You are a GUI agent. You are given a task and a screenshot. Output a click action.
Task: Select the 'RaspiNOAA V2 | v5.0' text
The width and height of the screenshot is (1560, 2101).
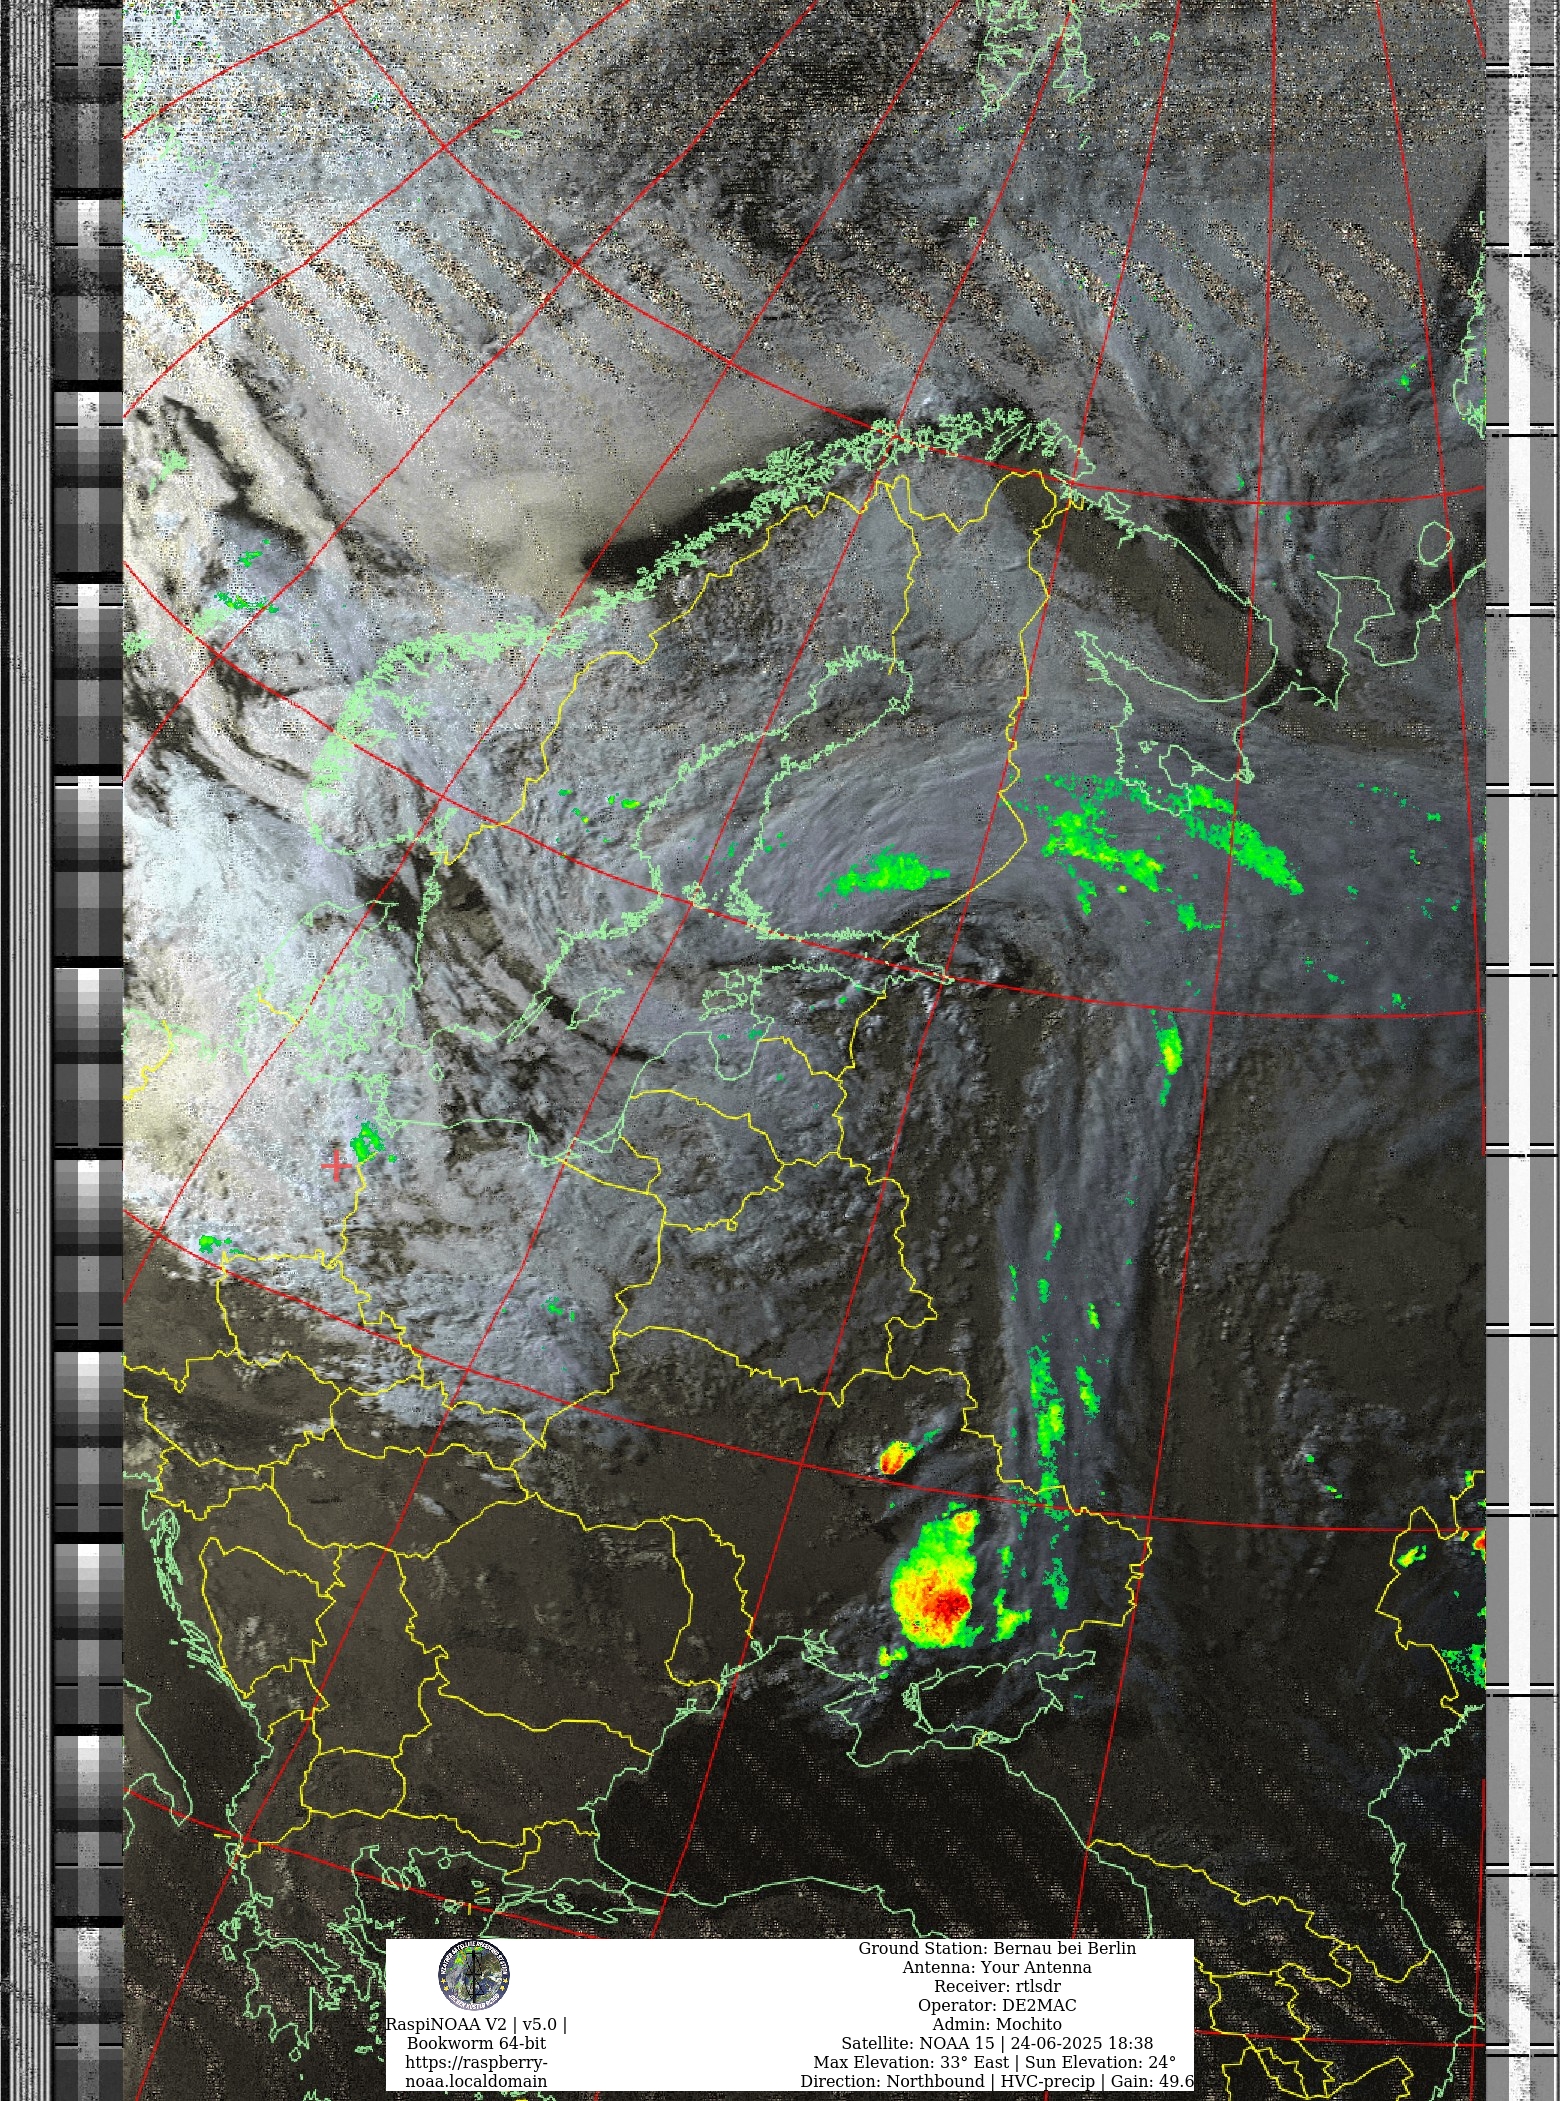point(476,2024)
